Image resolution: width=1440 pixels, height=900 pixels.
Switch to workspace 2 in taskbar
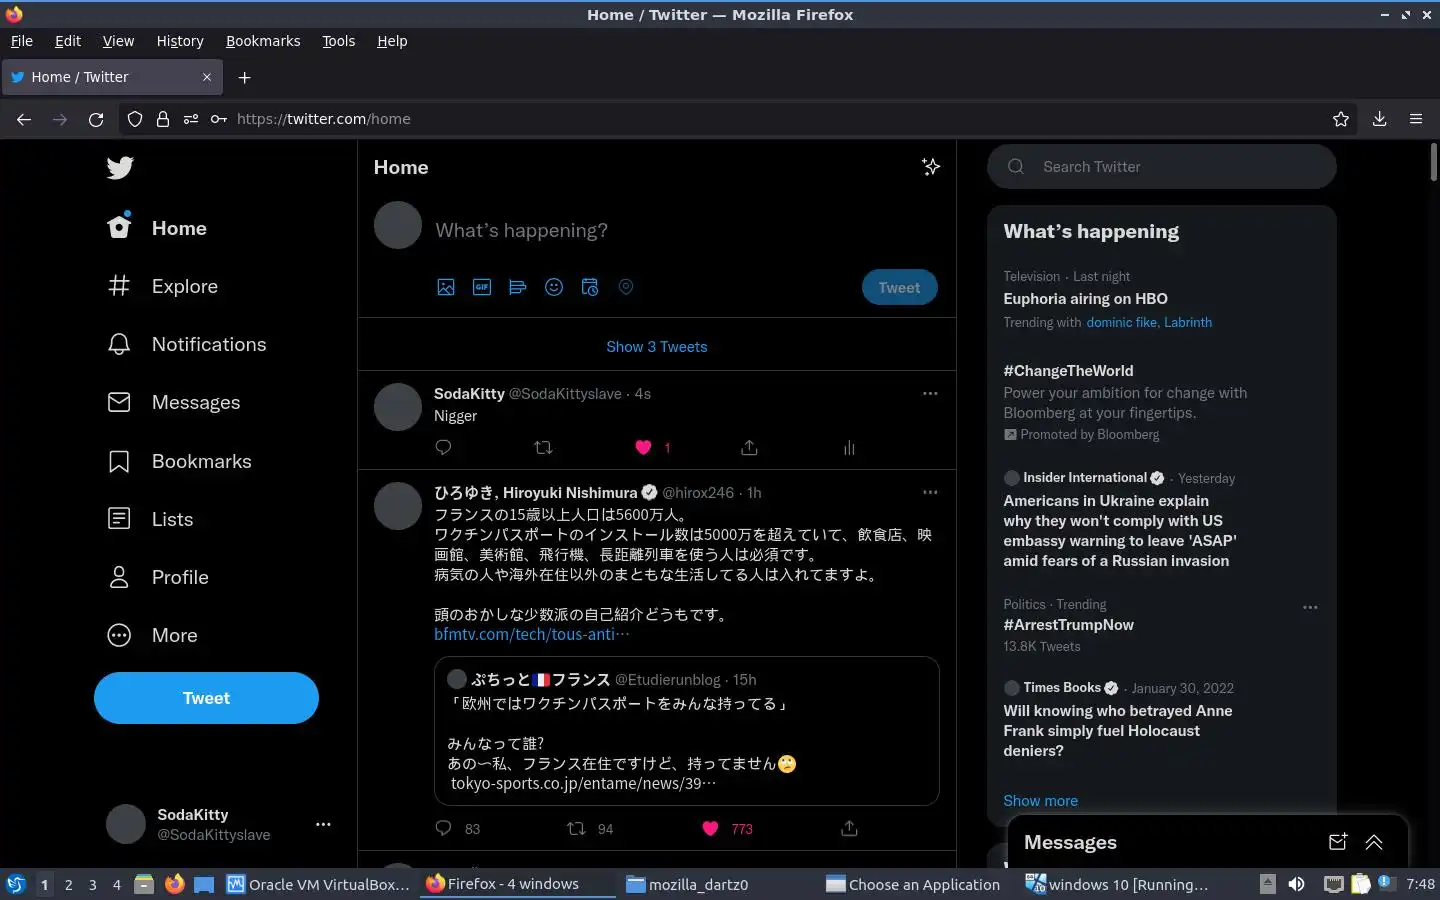pos(68,884)
